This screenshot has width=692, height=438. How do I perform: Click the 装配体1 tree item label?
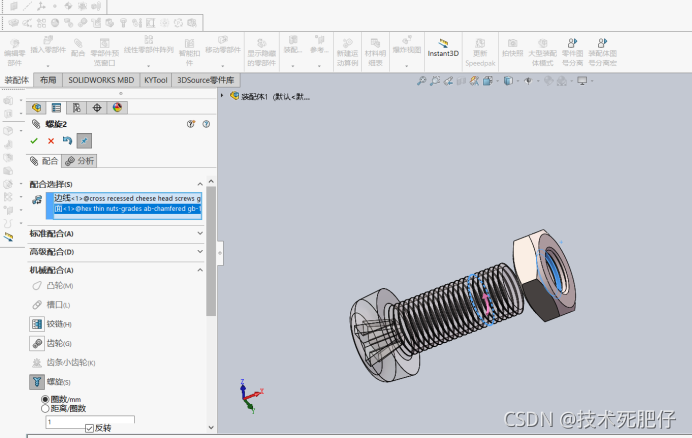pos(275,96)
